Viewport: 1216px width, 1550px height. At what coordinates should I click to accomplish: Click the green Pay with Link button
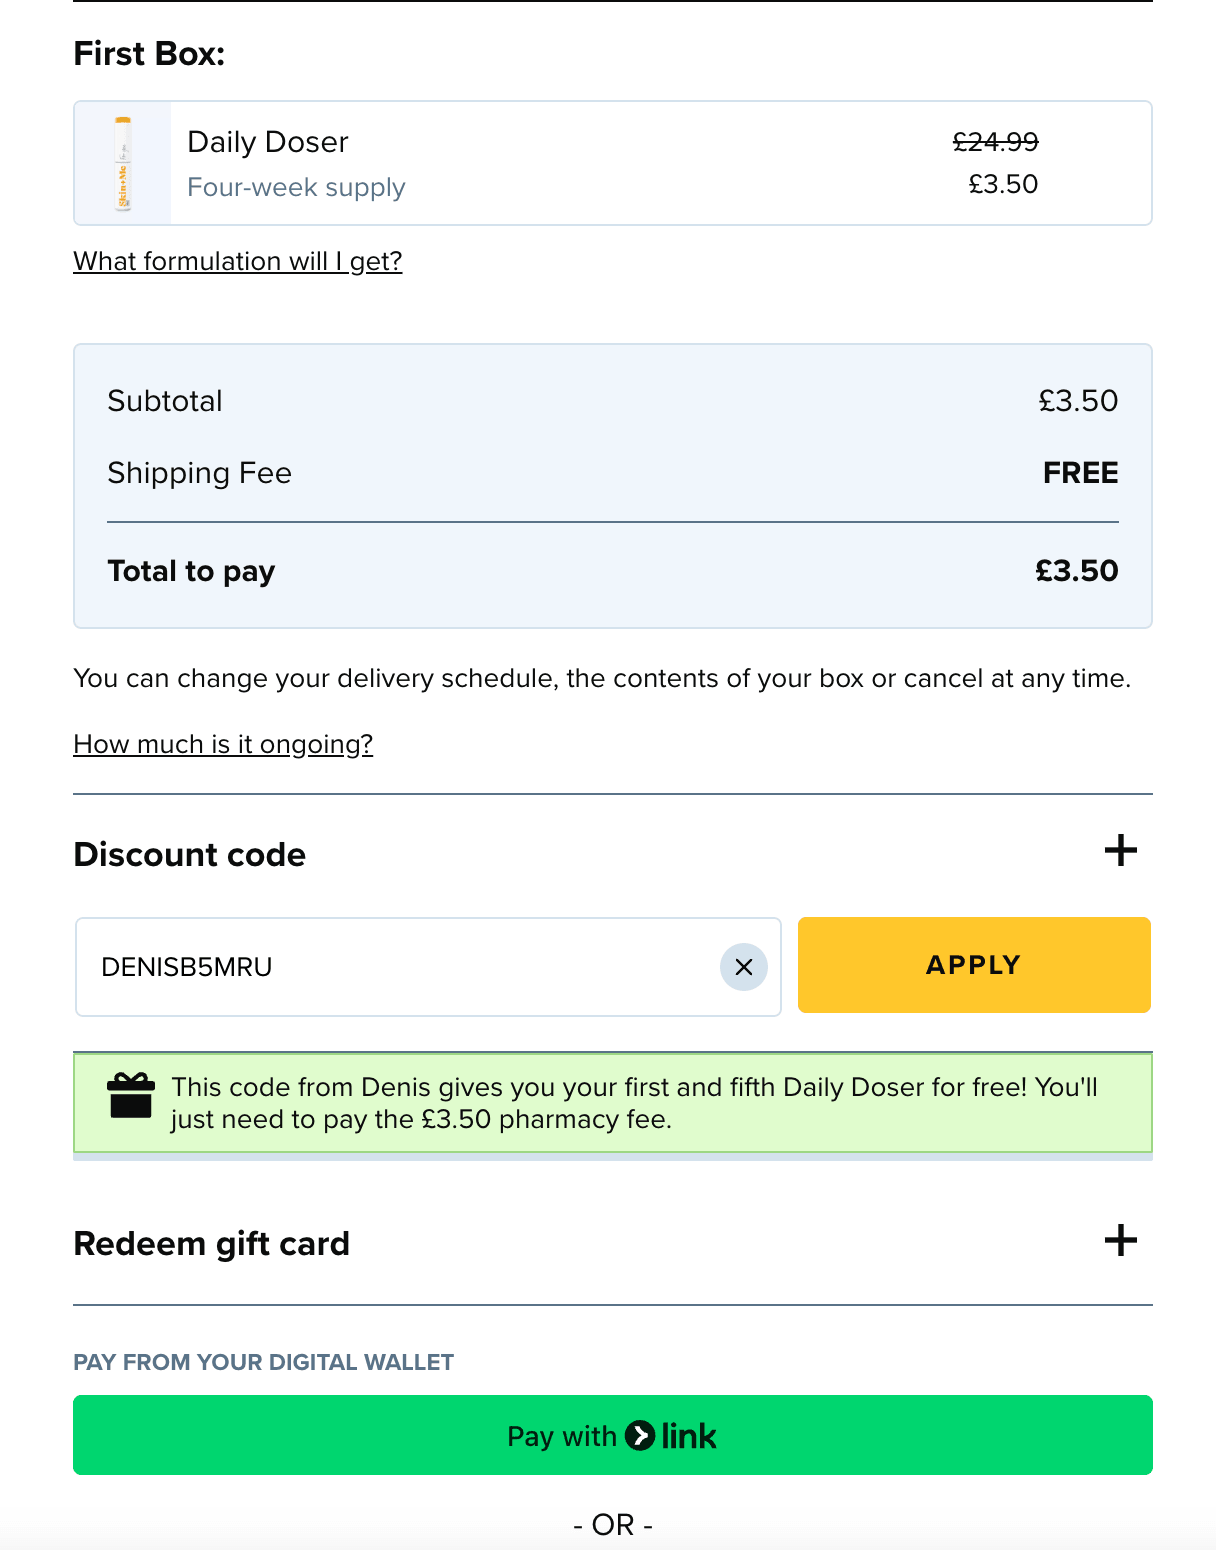click(x=612, y=1435)
